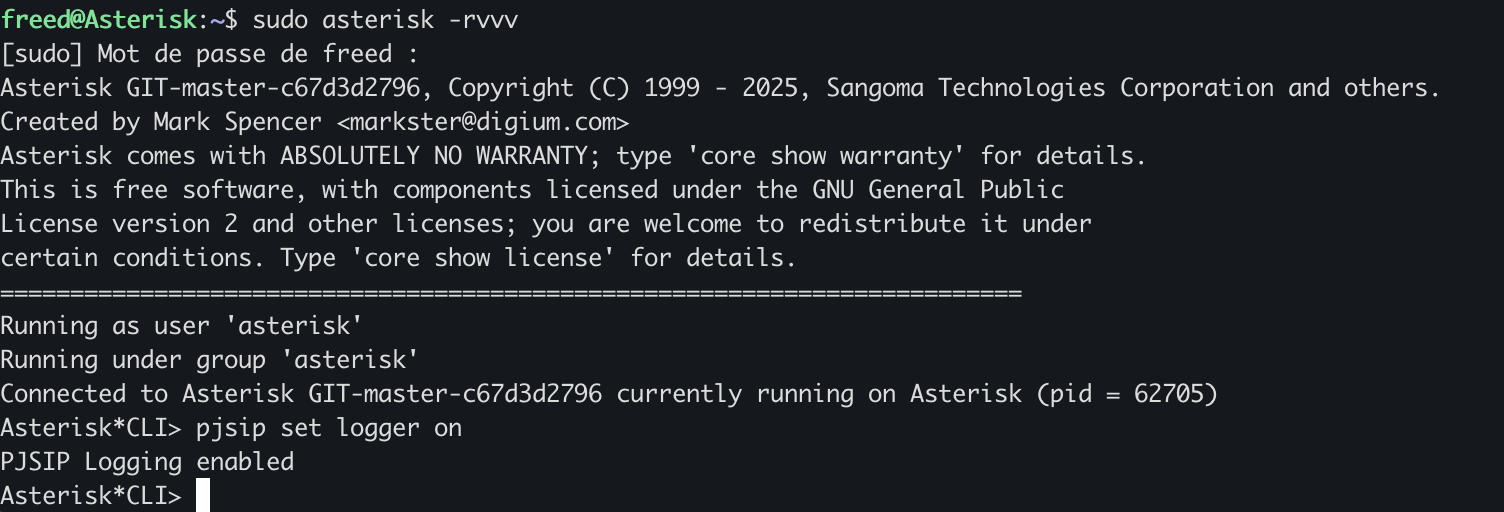
Task: Click the 'License version 2' text
Action: (118, 224)
